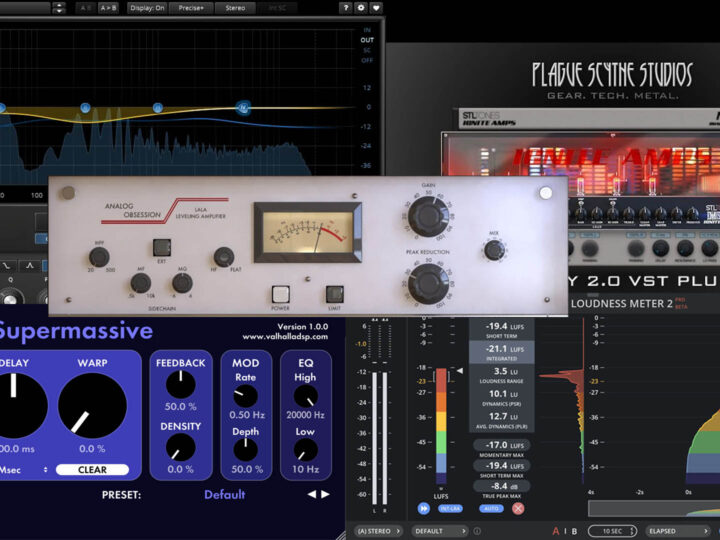
Task: Click the WARP knob in Supermassive
Action: [x=92, y=406]
